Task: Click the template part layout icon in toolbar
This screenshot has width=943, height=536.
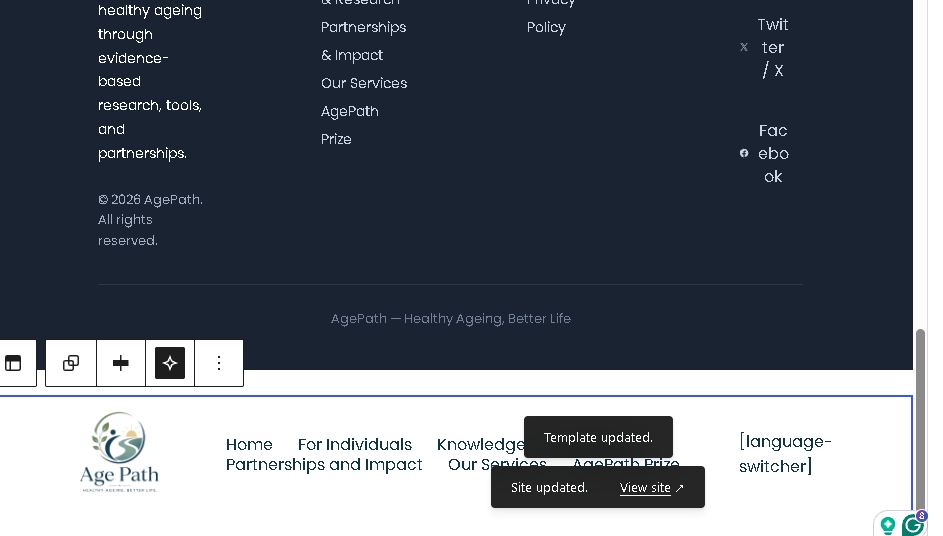Action: 13,363
